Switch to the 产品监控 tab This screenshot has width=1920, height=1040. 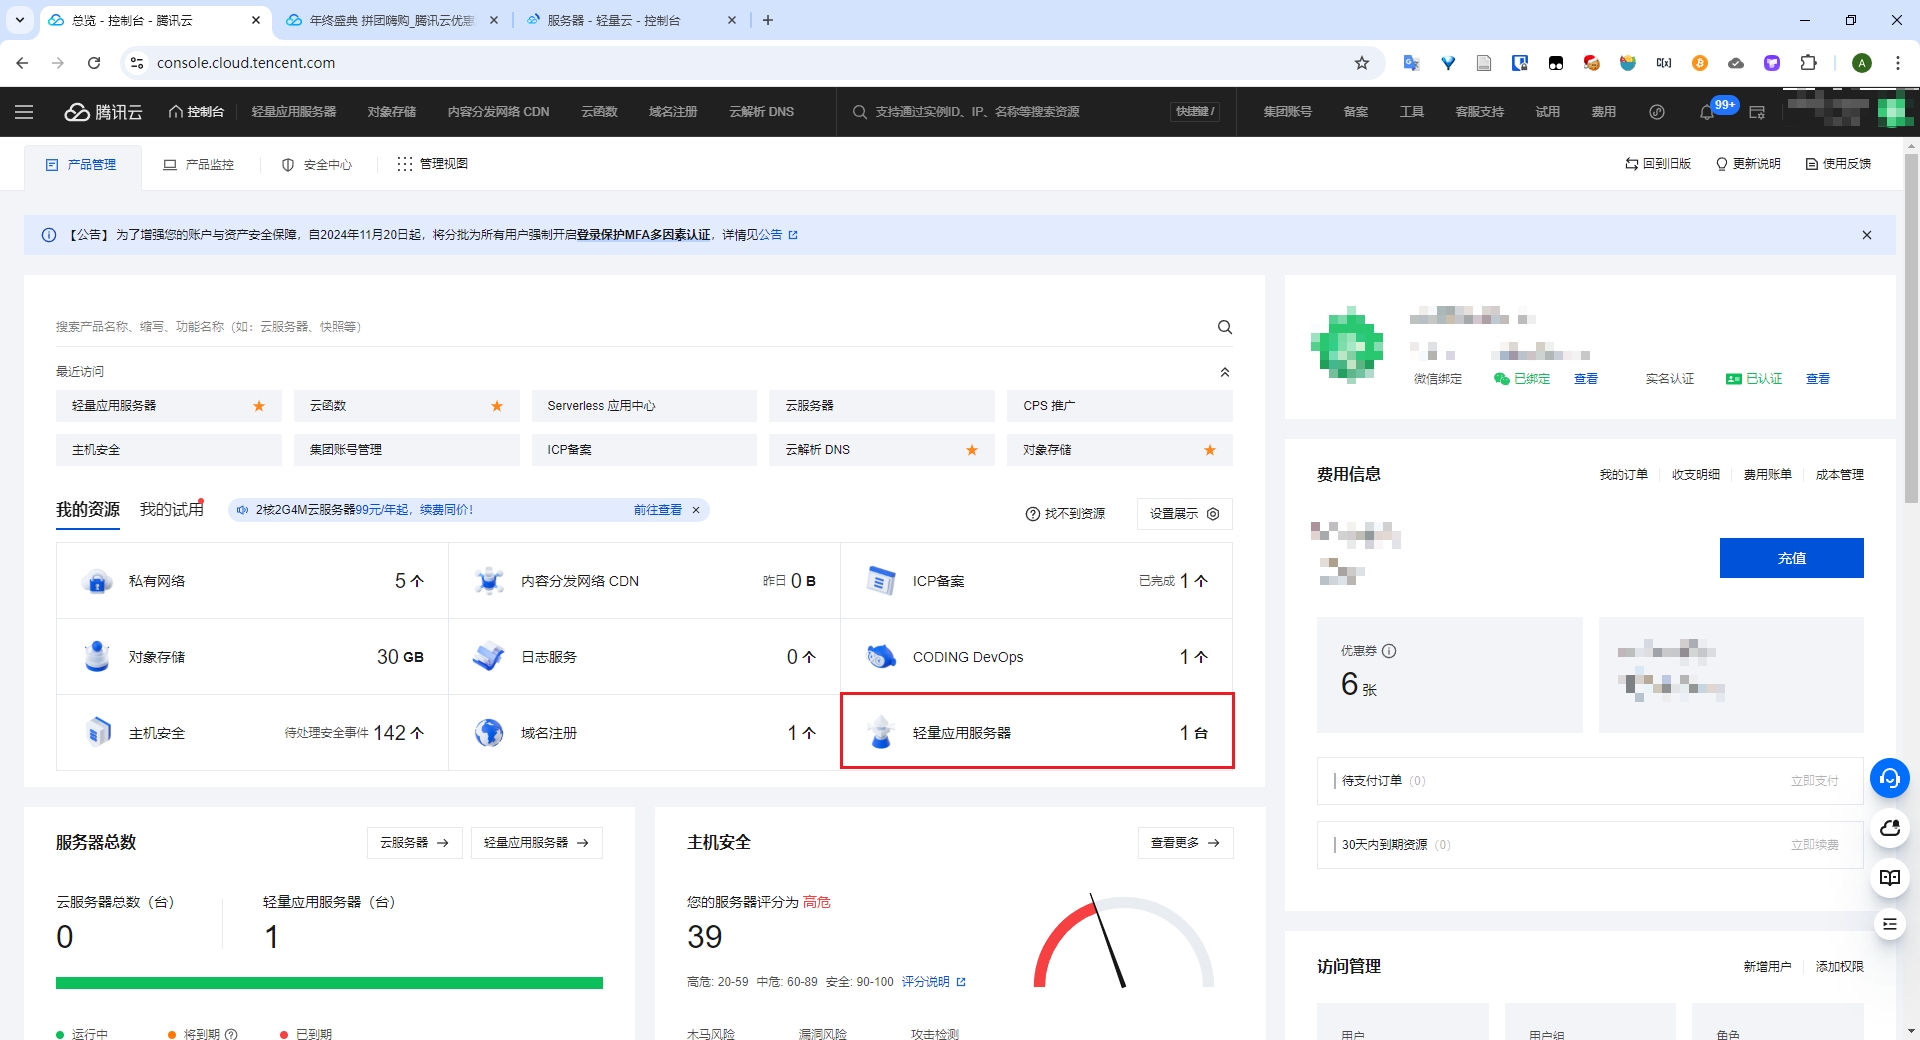point(199,165)
